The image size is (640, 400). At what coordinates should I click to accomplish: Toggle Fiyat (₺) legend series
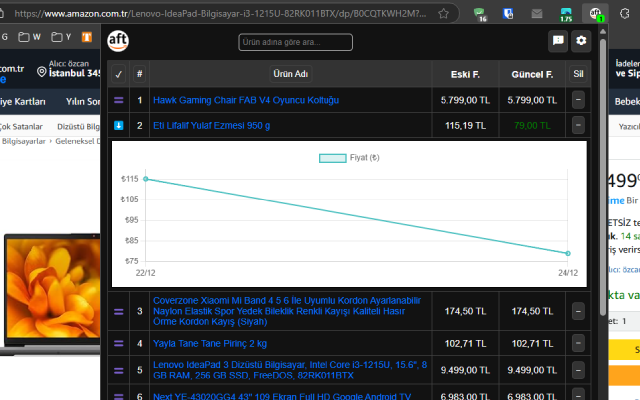click(349, 158)
